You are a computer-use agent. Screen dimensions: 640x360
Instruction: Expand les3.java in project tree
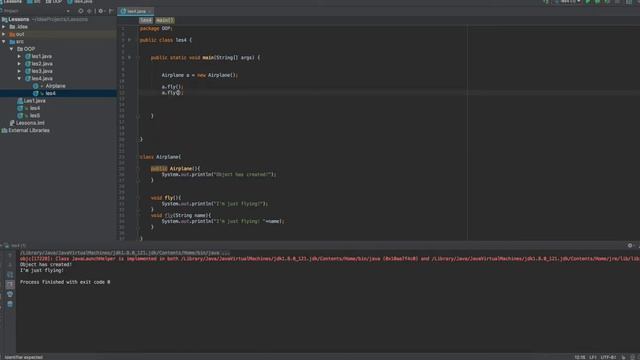(x=19, y=71)
